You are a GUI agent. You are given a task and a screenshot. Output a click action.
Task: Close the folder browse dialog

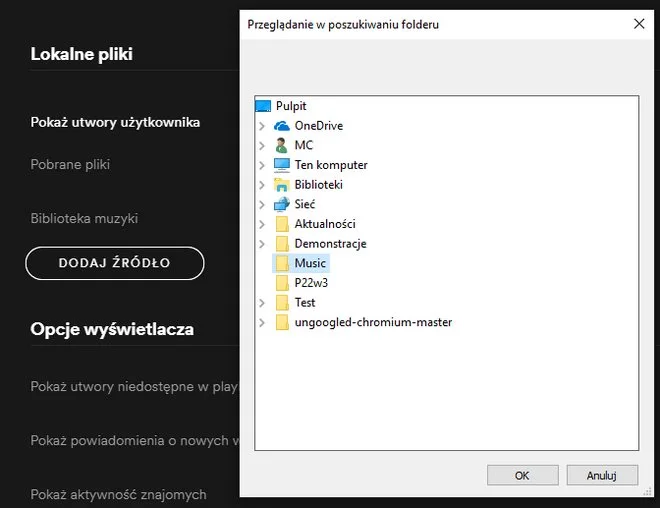[639, 24]
